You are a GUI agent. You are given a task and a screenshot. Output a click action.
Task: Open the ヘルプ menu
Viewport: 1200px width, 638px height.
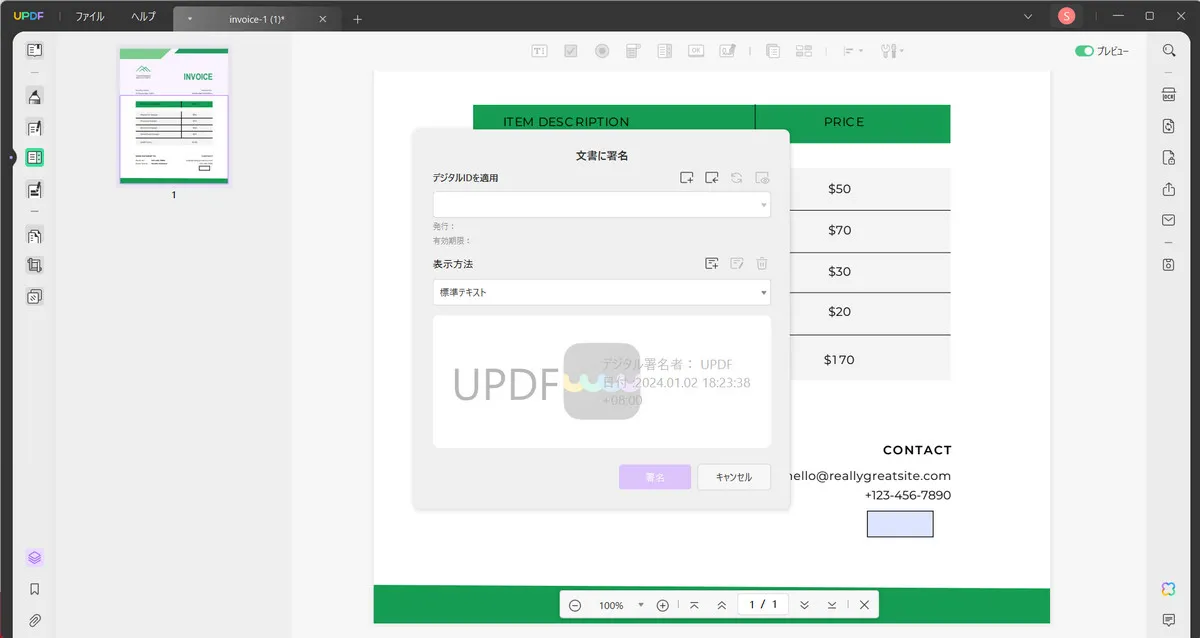(x=144, y=17)
